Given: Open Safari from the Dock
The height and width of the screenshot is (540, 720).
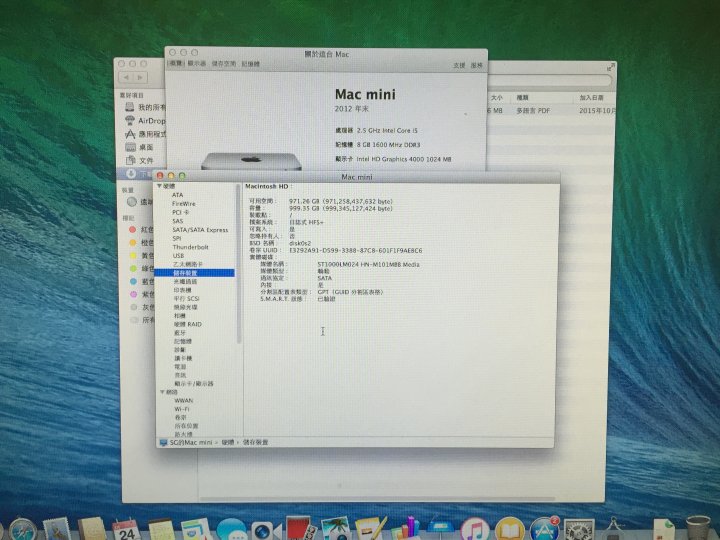Looking at the screenshot, I should (x=21, y=530).
